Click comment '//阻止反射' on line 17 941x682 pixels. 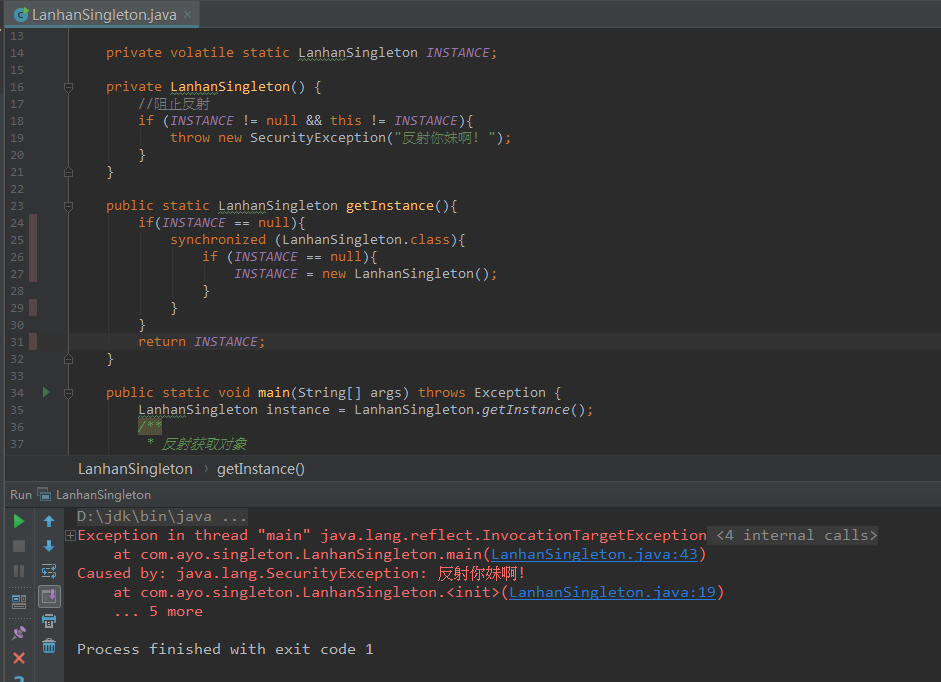coord(173,104)
